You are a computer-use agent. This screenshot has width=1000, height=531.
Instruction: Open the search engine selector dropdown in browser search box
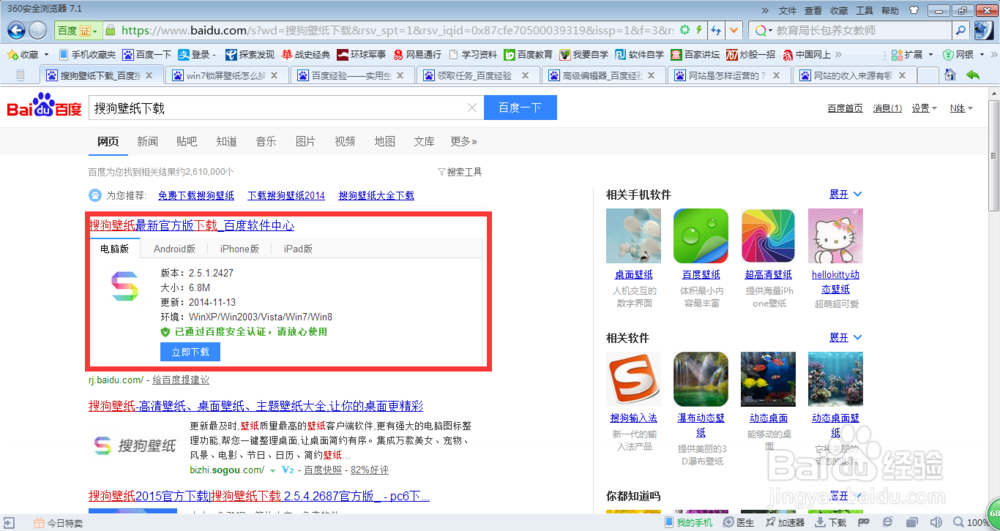coord(761,30)
